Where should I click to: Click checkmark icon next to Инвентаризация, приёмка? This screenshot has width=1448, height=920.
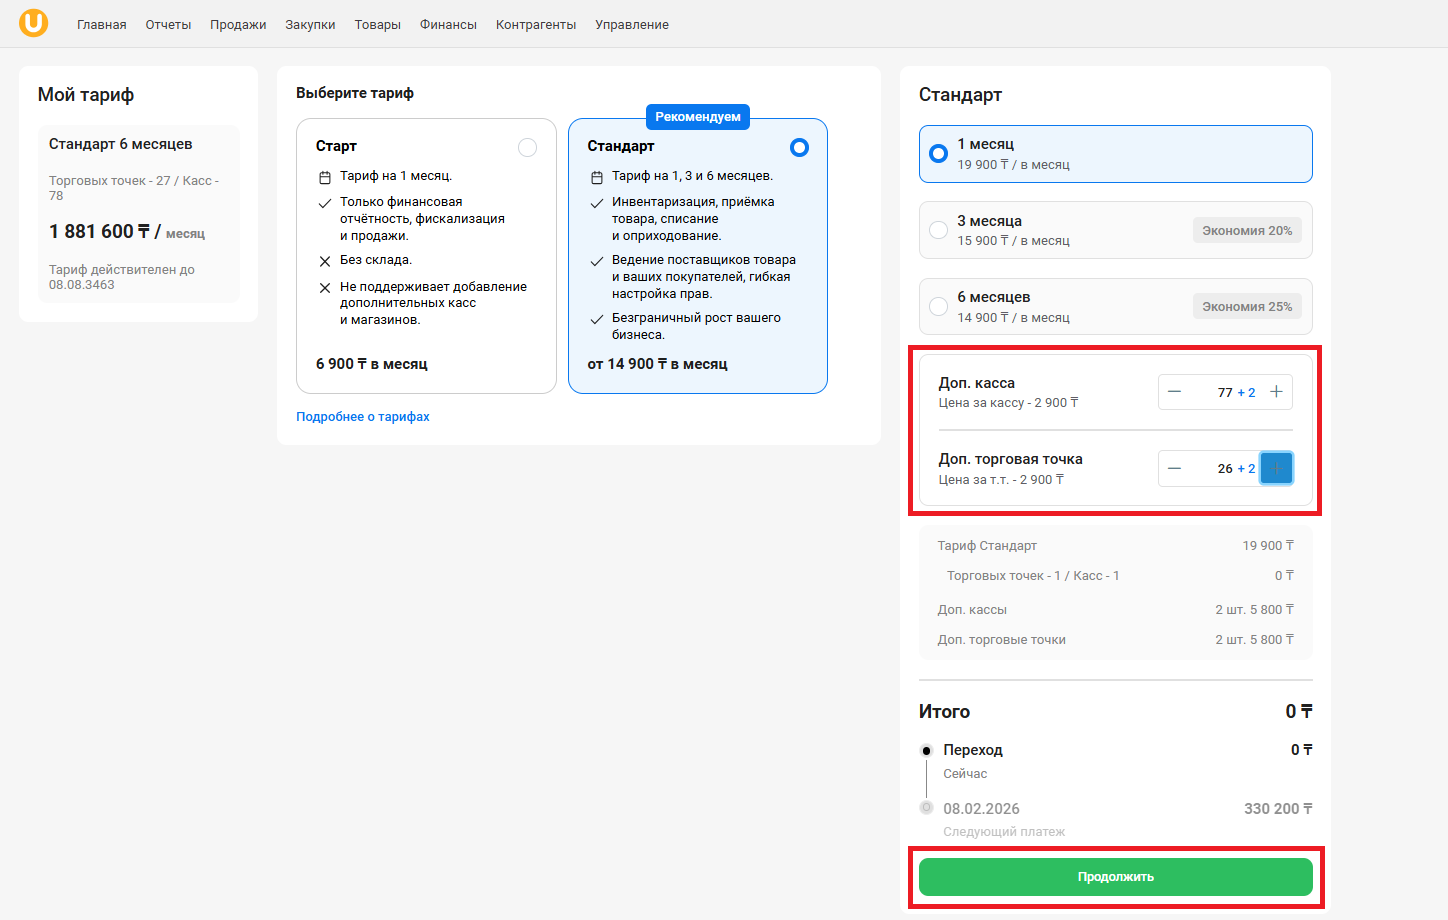click(596, 203)
